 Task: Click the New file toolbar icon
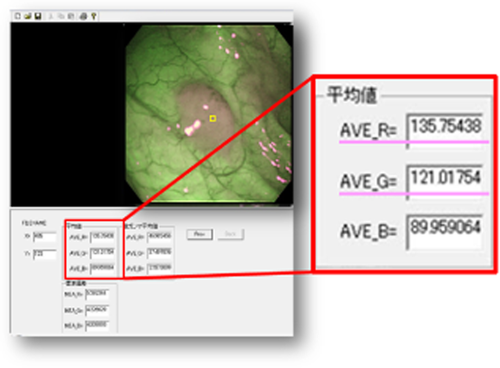(x=18, y=16)
